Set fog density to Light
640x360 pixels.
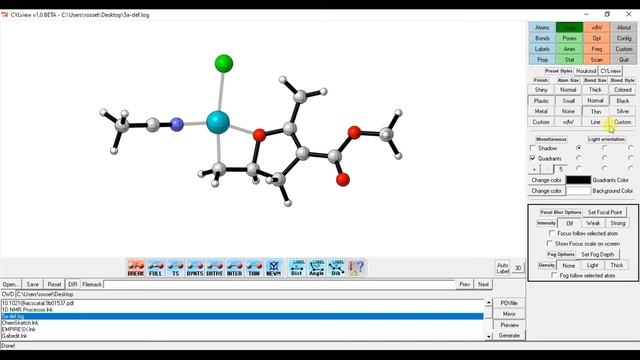pyautogui.click(x=592, y=265)
